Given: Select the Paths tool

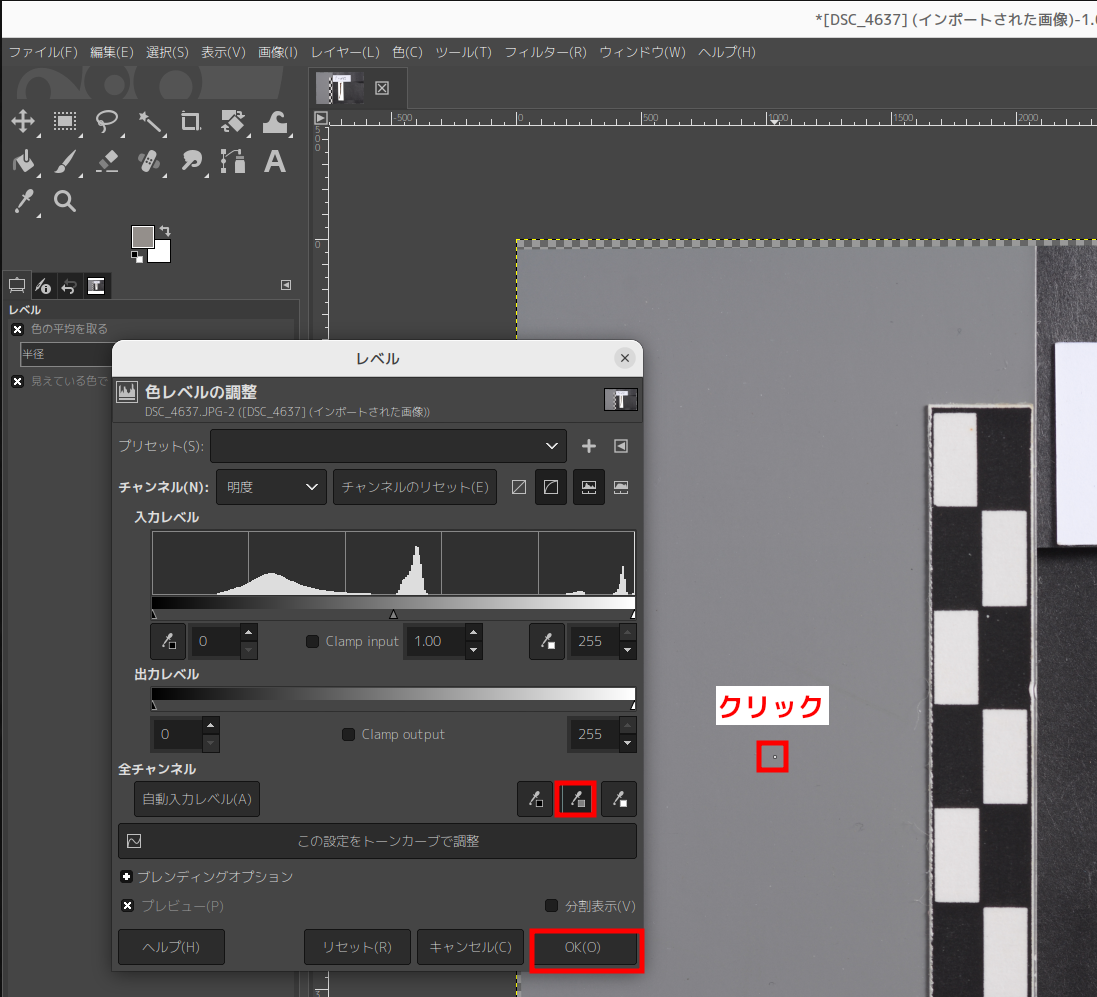Looking at the screenshot, I should 232,162.
